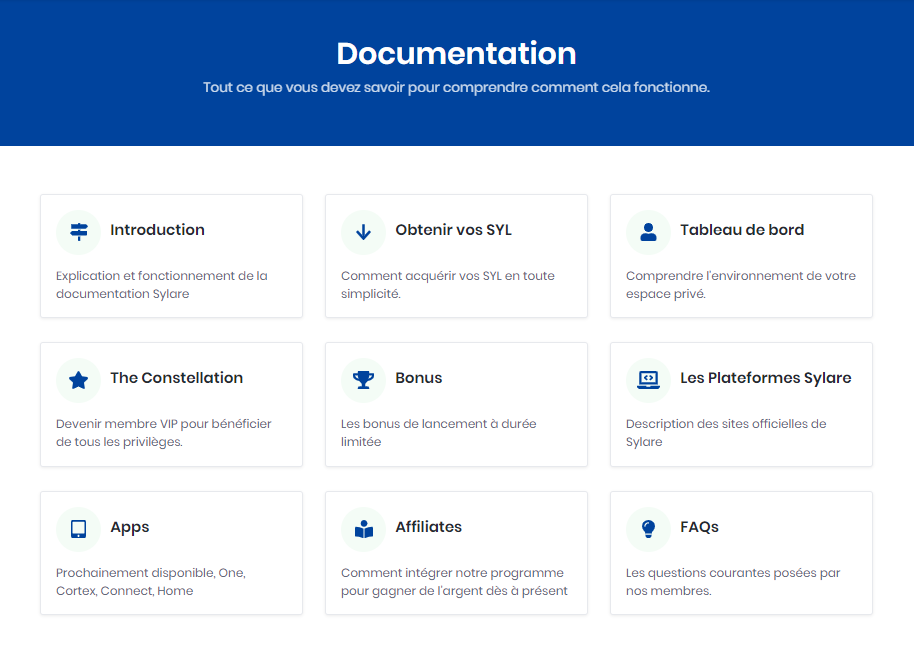
Task: Click the lightbulb icon for FAQs
Action: point(648,529)
